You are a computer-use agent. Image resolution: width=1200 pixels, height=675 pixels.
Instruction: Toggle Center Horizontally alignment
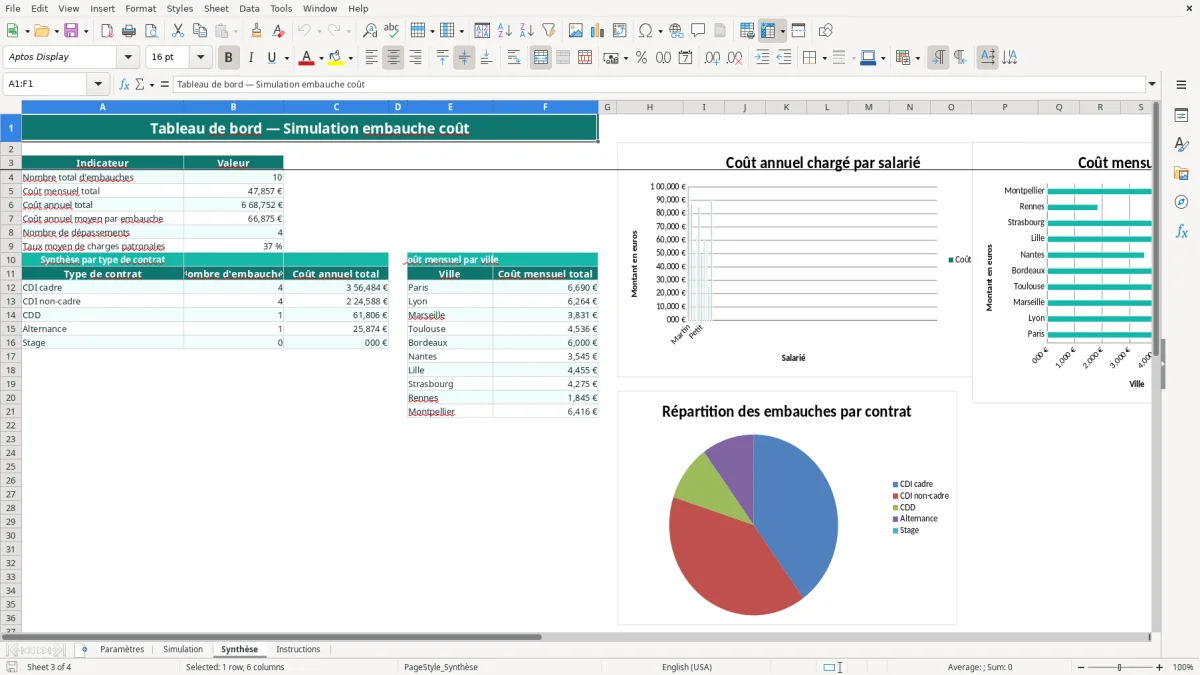point(393,58)
